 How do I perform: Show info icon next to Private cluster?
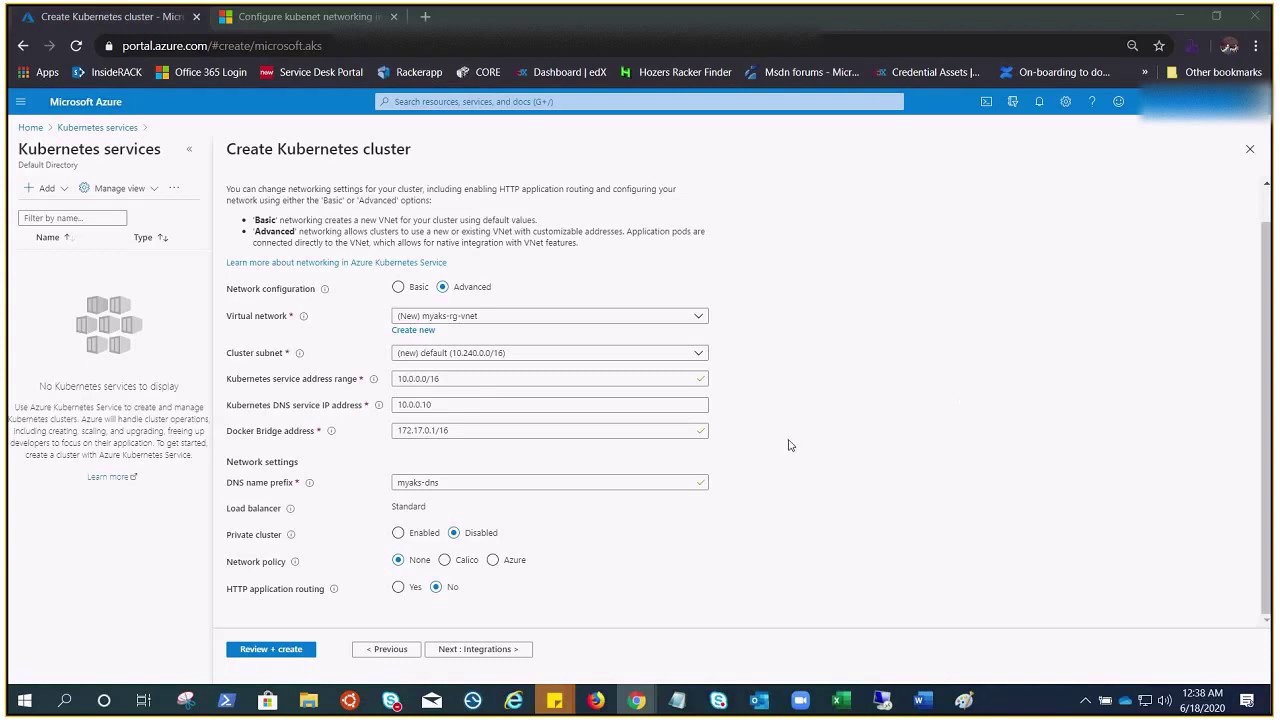click(291, 535)
